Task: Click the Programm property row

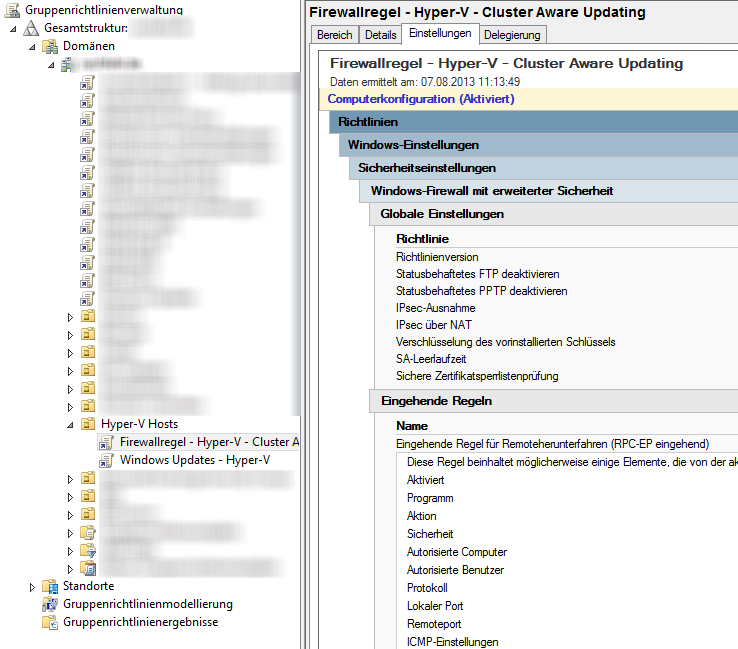Action: (430, 498)
